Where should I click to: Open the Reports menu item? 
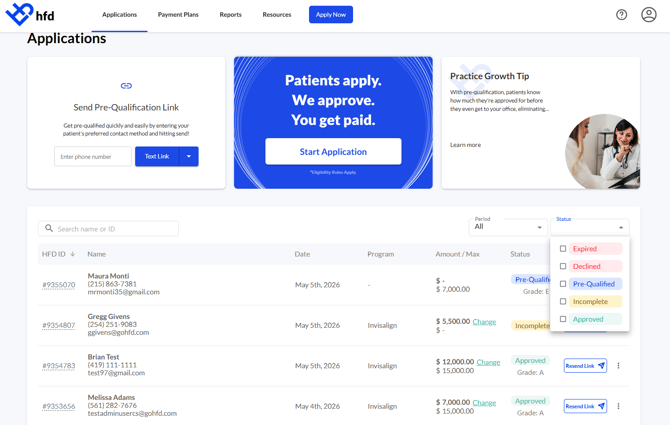(x=230, y=15)
